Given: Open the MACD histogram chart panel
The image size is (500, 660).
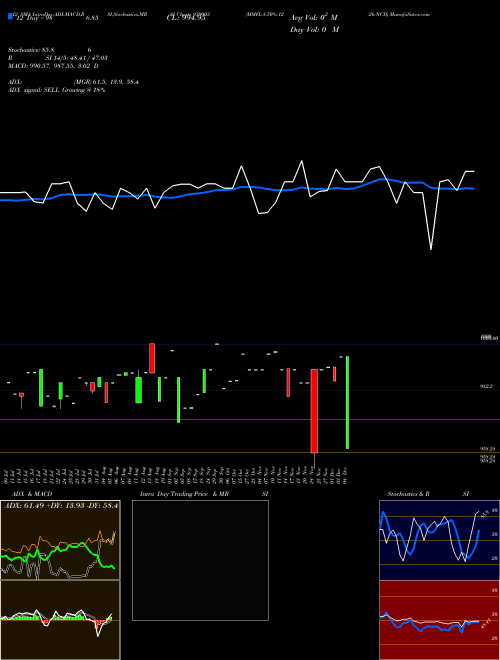Looking at the screenshot, I should coord(60,620).
